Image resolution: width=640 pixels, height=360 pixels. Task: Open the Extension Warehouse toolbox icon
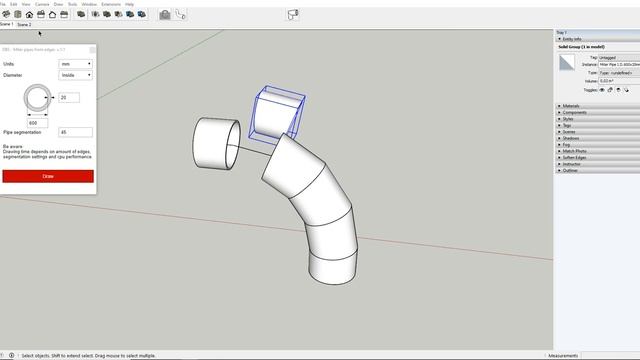click(165, 15)
